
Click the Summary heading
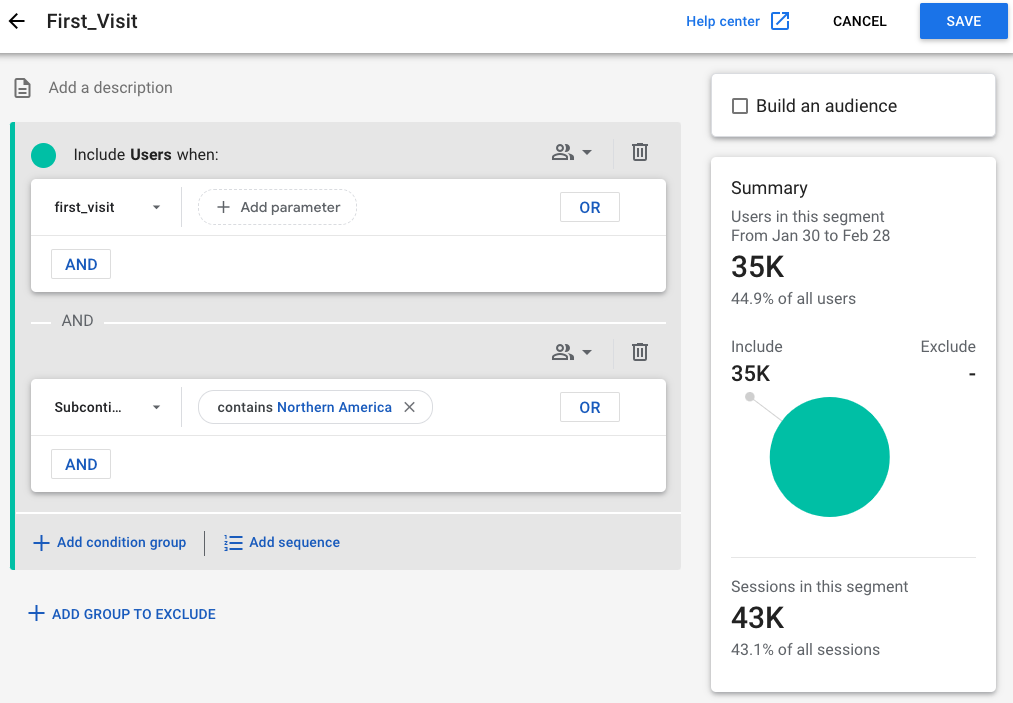click(769, 188)
